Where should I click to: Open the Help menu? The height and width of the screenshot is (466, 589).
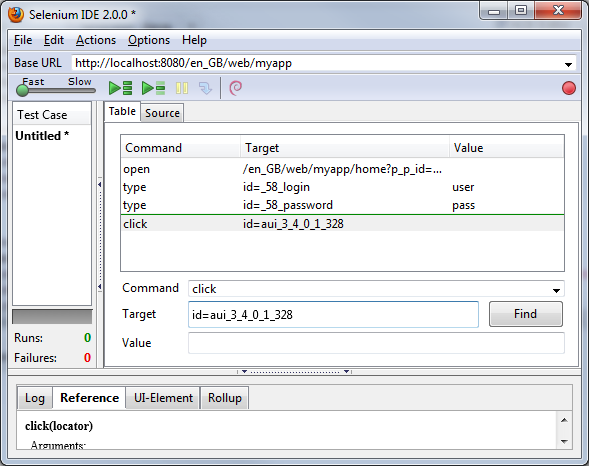(194, 40)
